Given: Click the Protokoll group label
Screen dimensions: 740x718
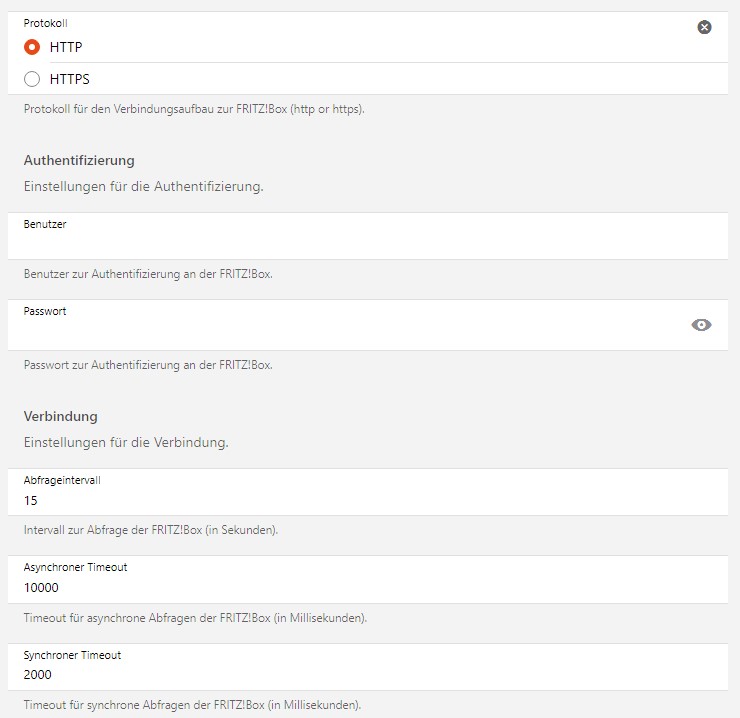Looking at the screenshot, I should point(46,23).
